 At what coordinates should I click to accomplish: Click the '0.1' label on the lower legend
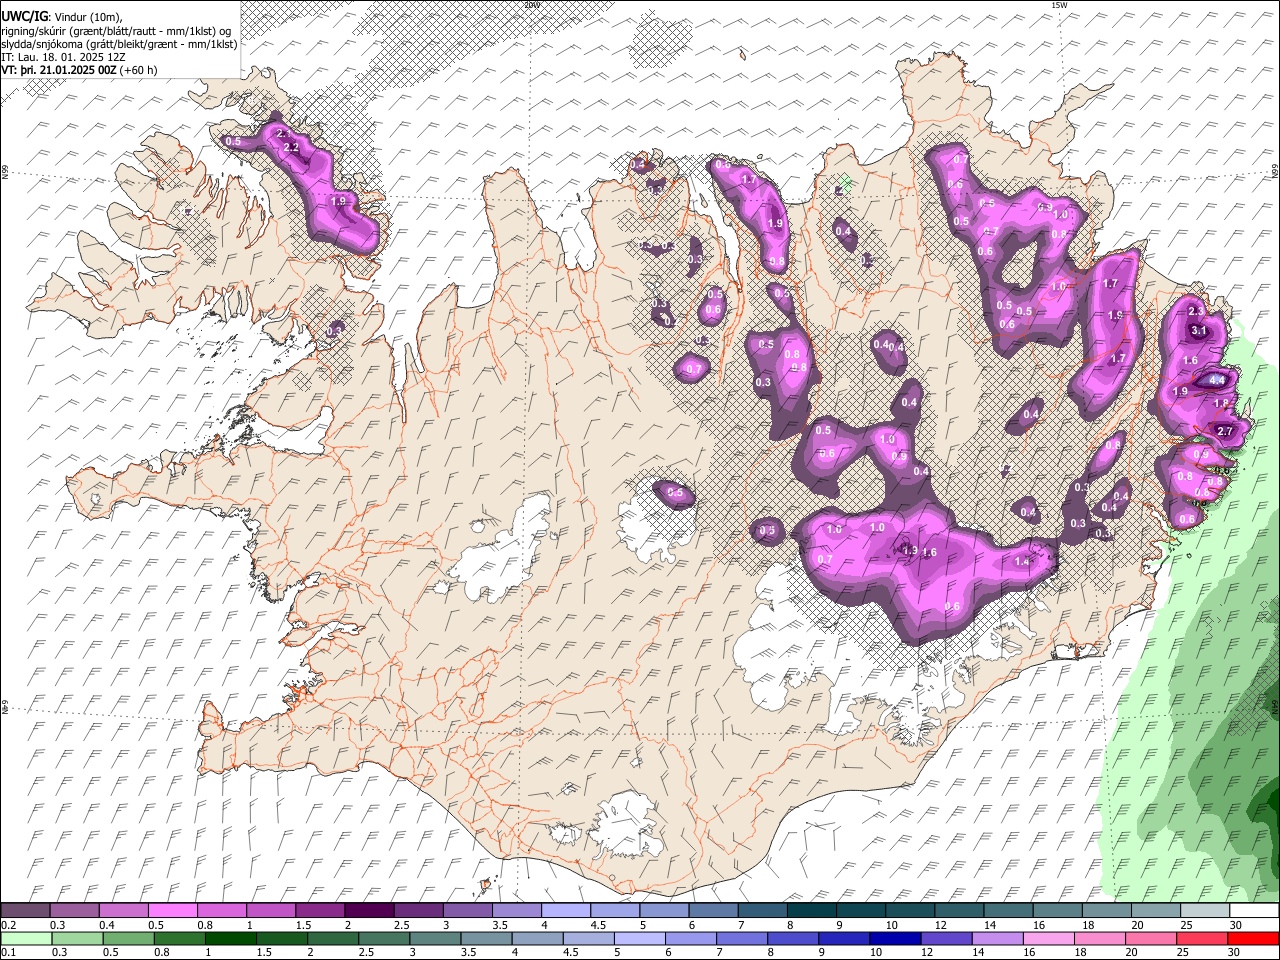coord(8,951)
